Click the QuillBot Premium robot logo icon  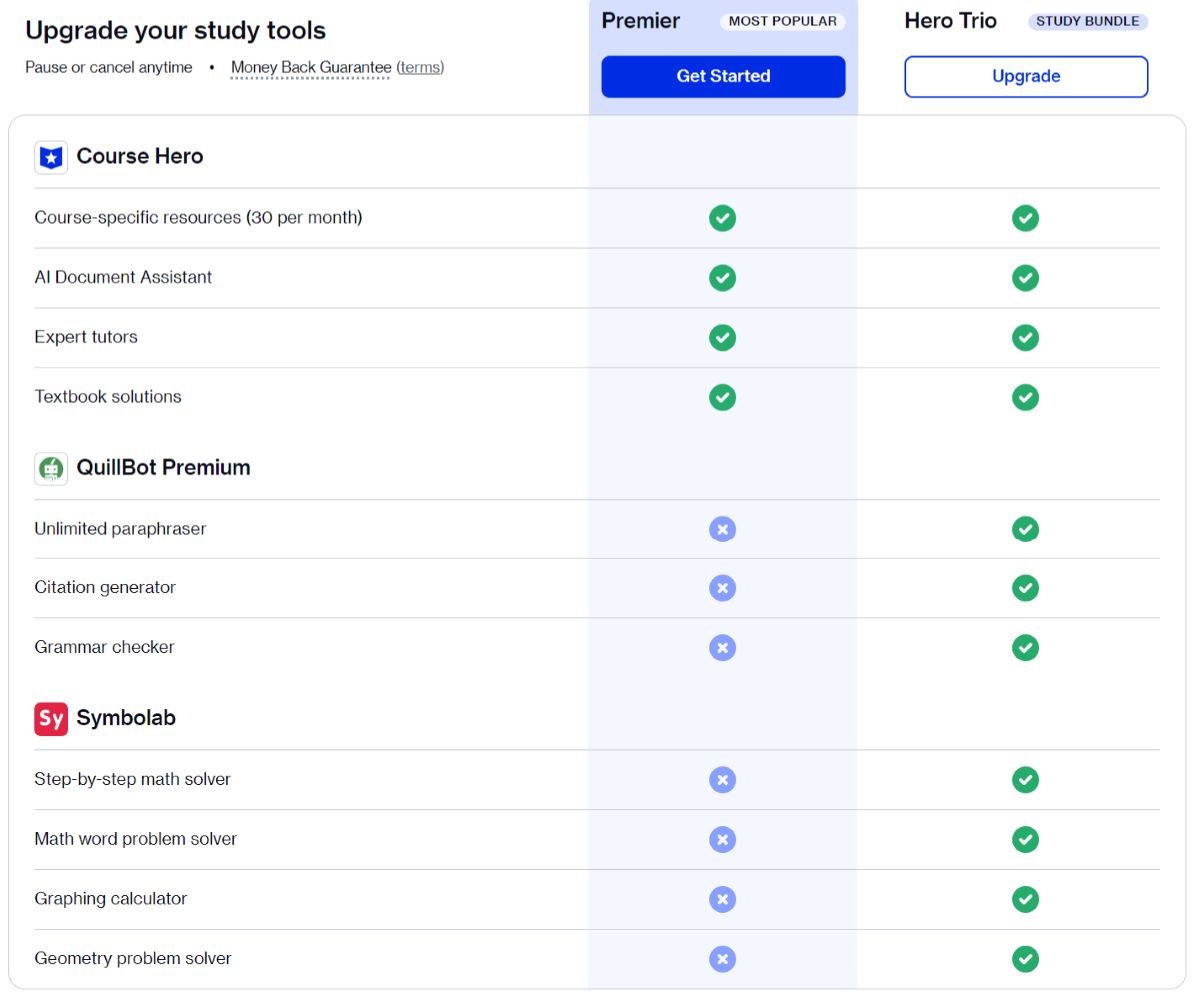51,468
